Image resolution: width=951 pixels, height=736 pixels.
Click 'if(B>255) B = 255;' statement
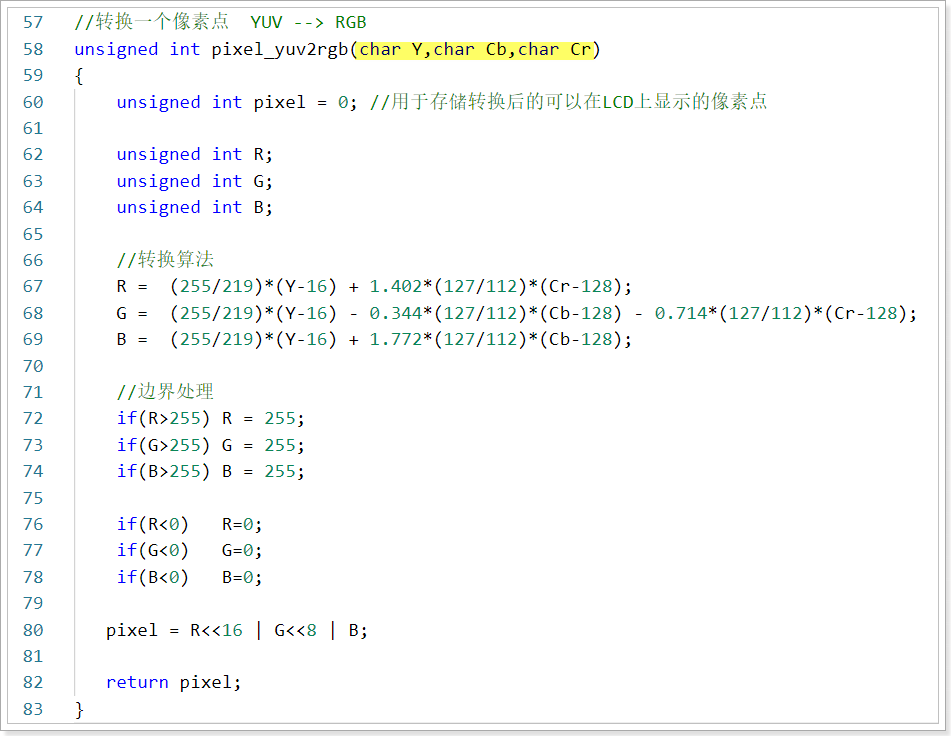(x=210, y=471)
